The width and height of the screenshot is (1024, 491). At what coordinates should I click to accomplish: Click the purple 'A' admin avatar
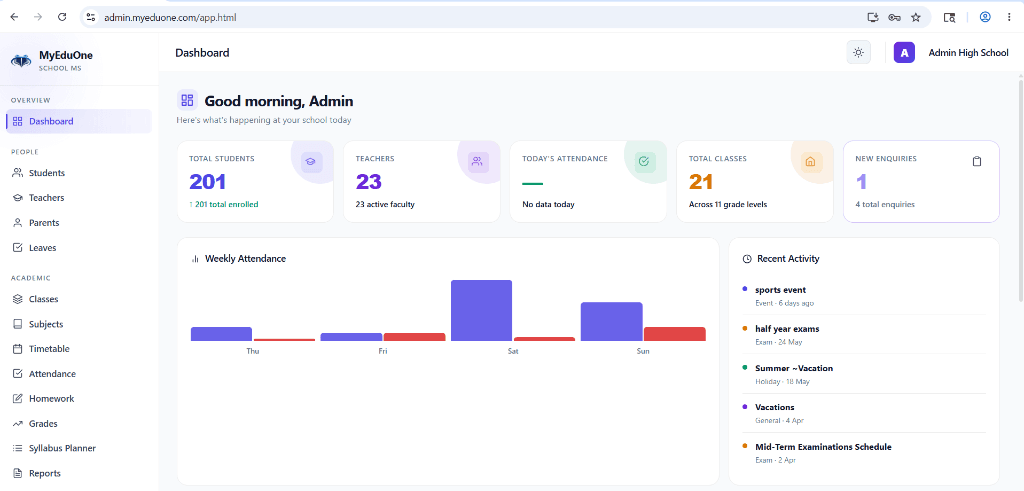click(904, 53)
